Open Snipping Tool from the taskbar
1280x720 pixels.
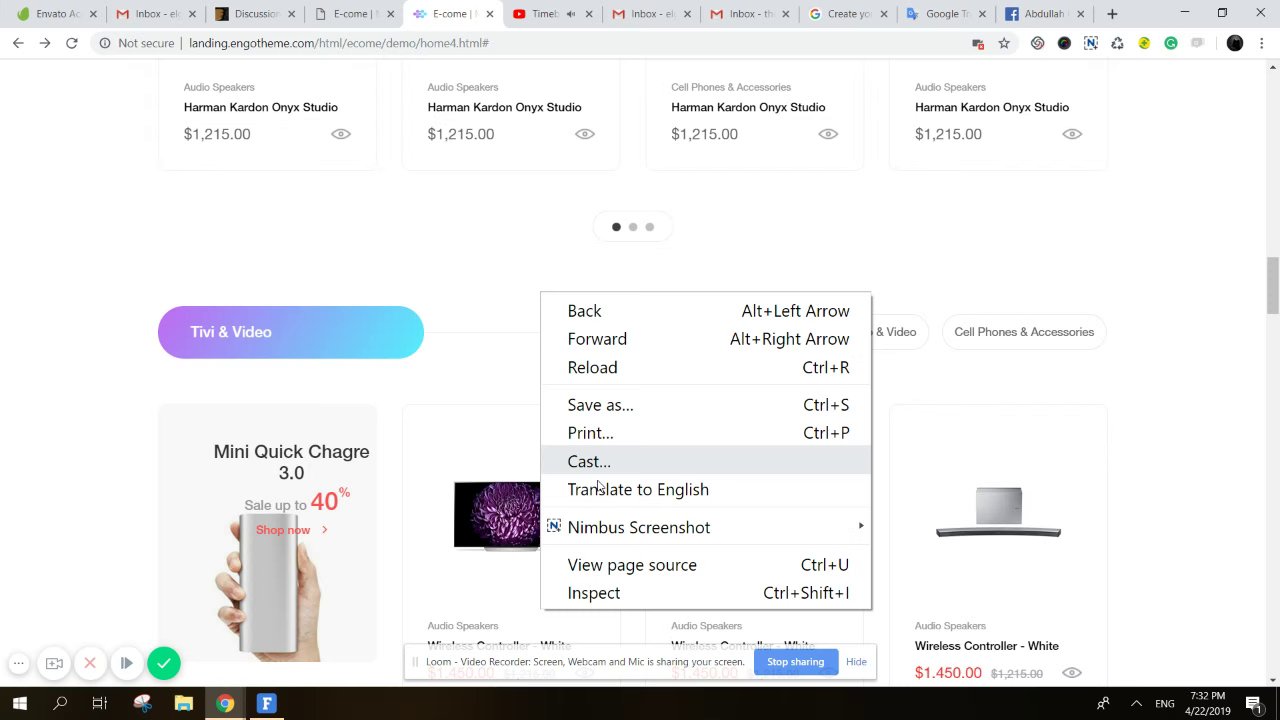142,704
